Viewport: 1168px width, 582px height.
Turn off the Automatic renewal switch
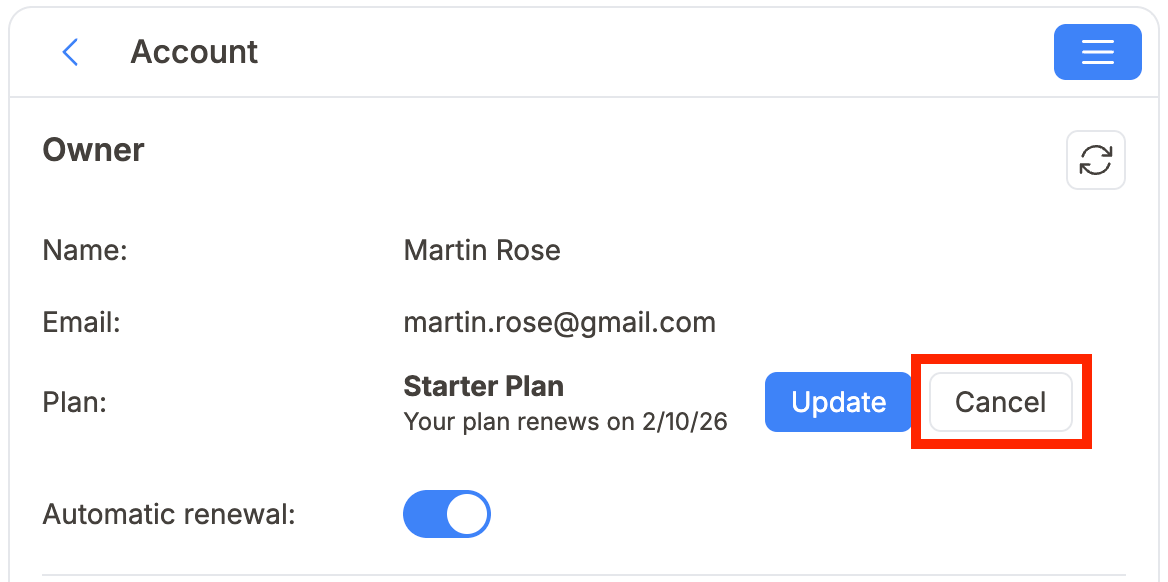coord(447,514)
